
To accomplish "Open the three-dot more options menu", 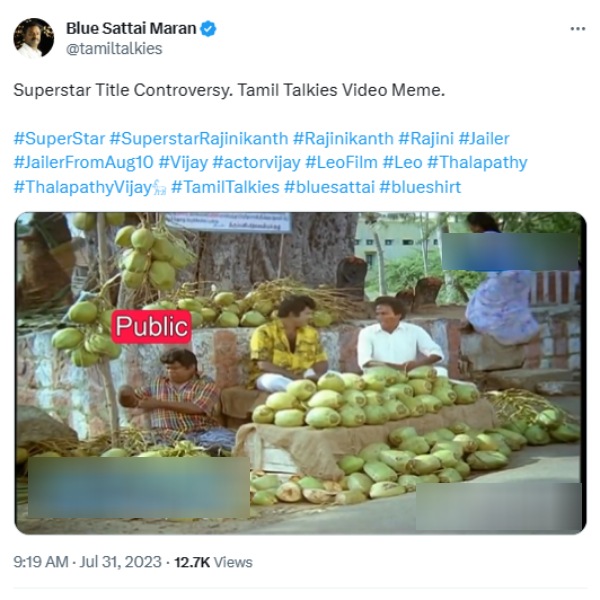I will pyautogui.click(x=577, y=29).
